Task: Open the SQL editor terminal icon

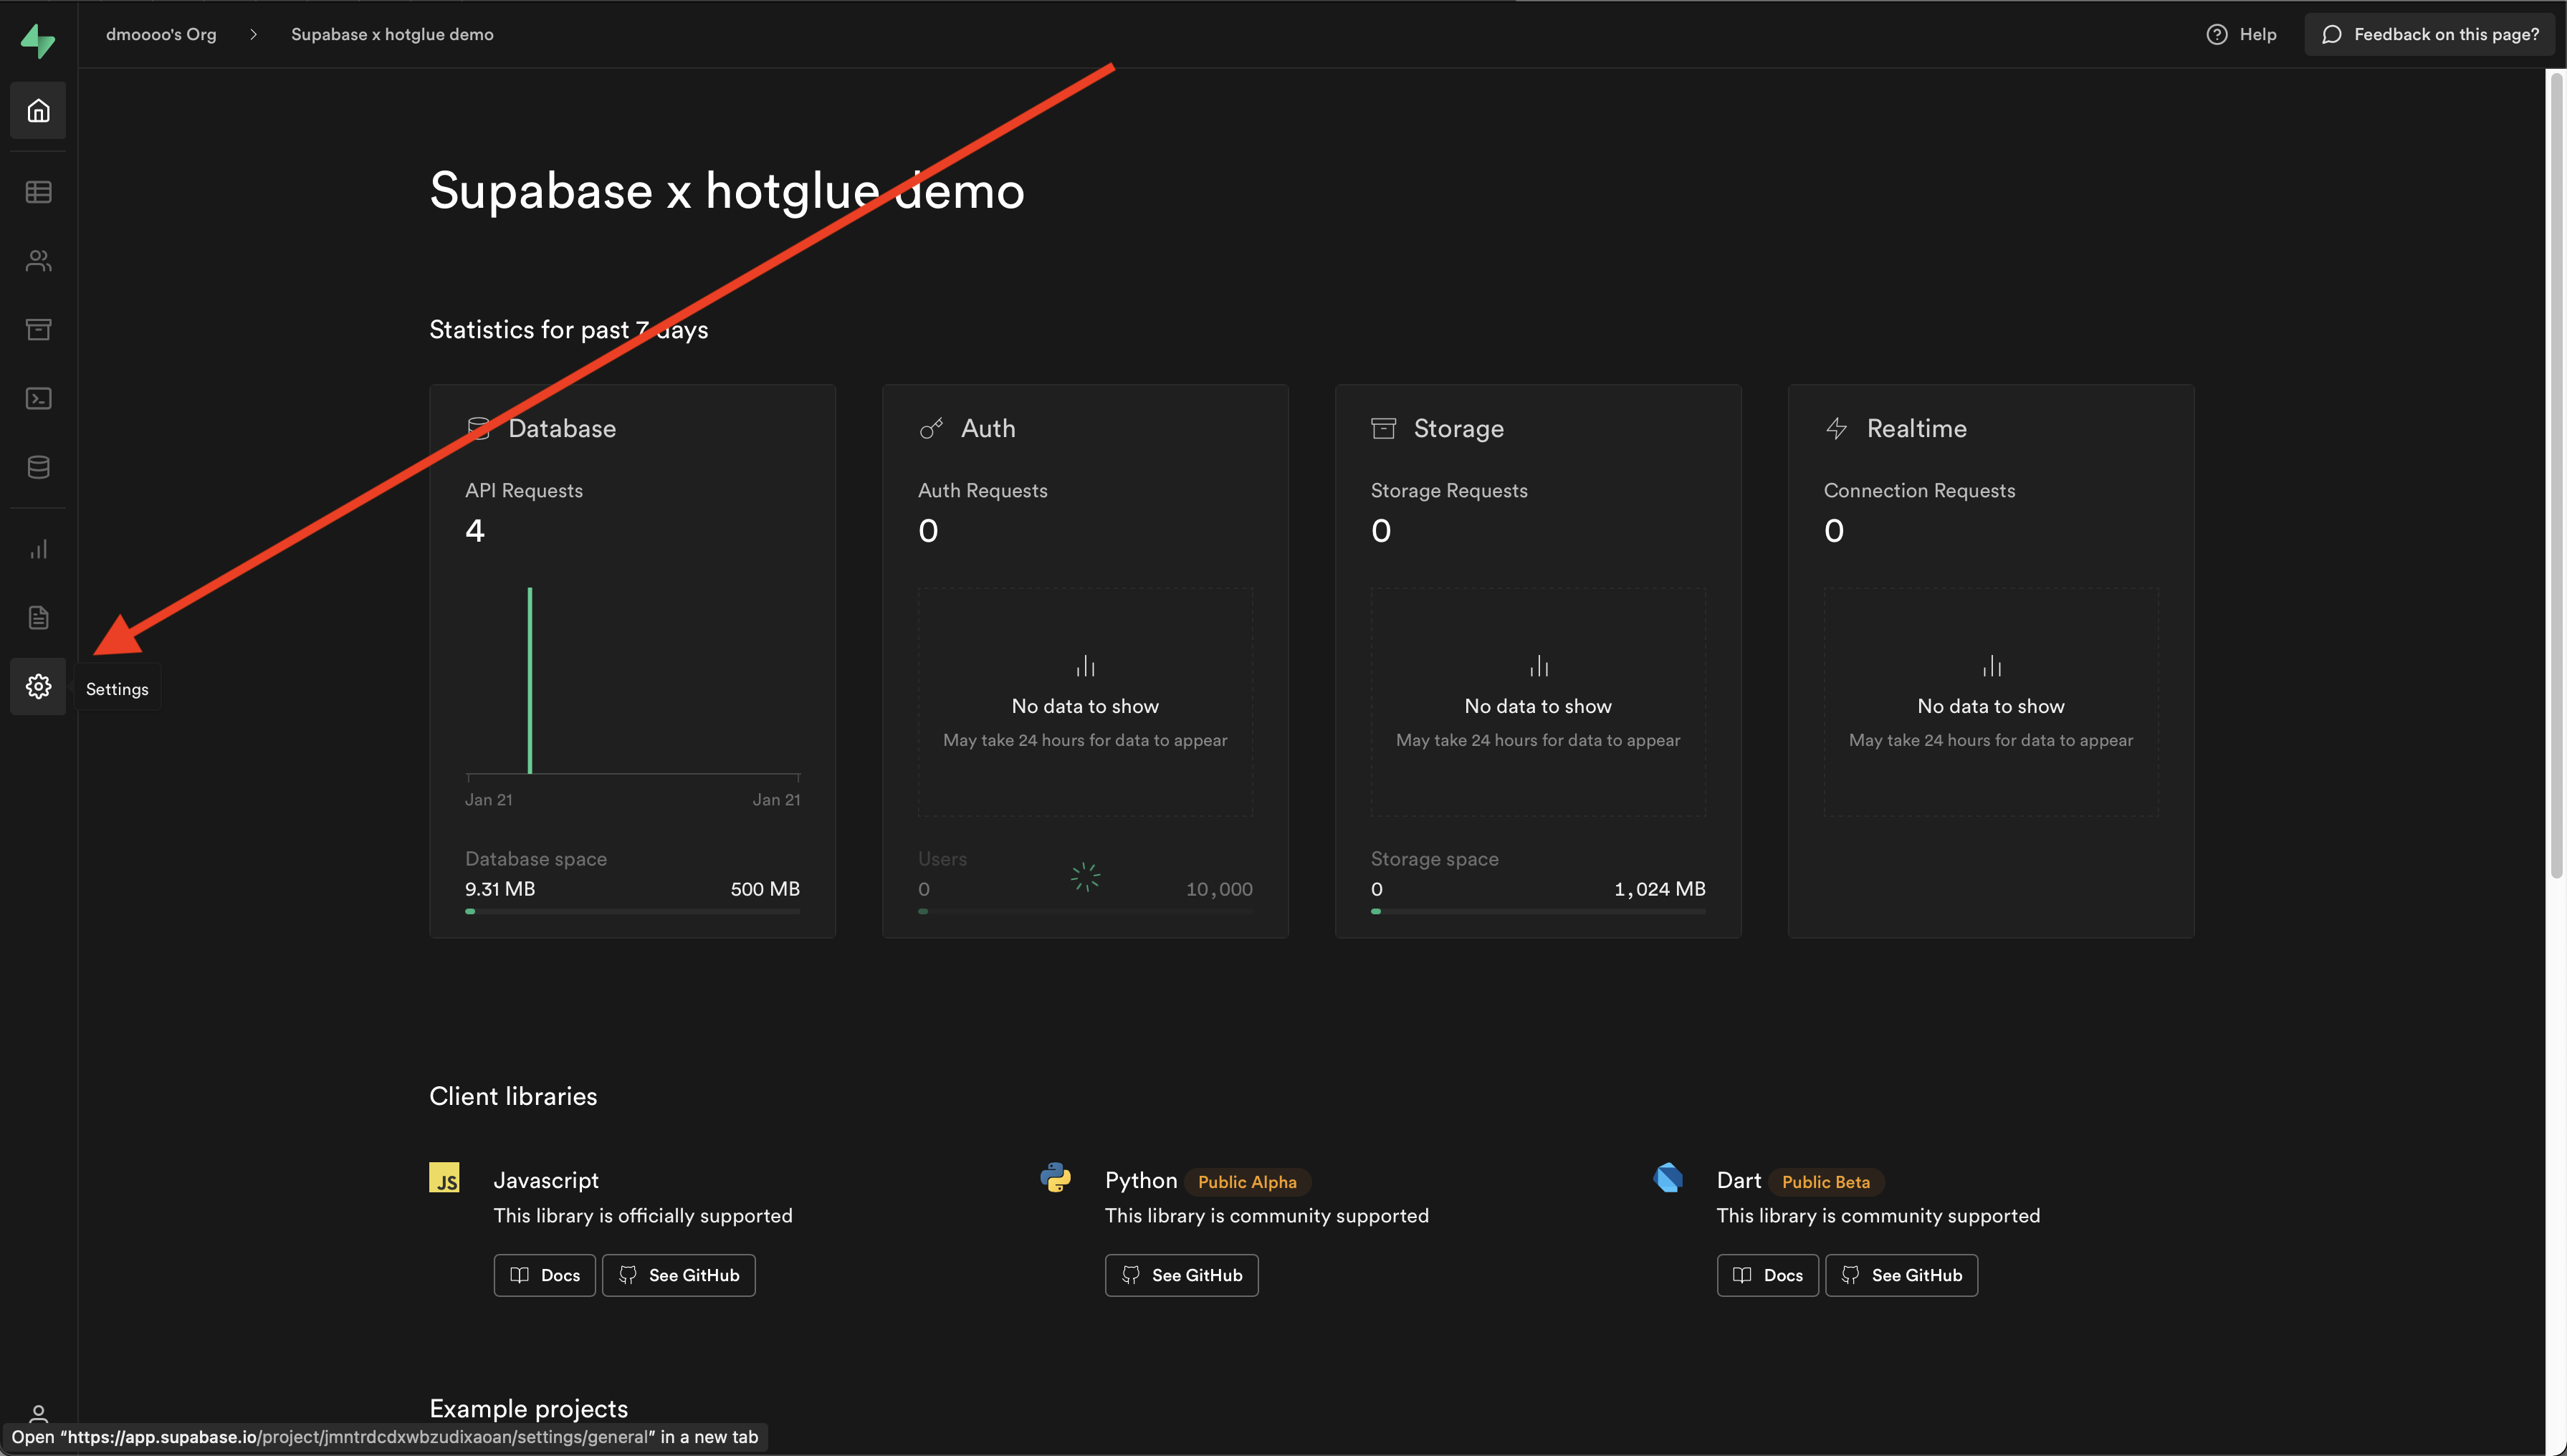Action: (x=38, y=398)
